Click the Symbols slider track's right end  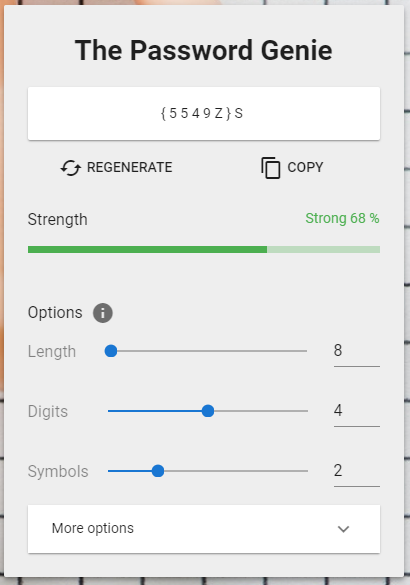click(306, 471)
